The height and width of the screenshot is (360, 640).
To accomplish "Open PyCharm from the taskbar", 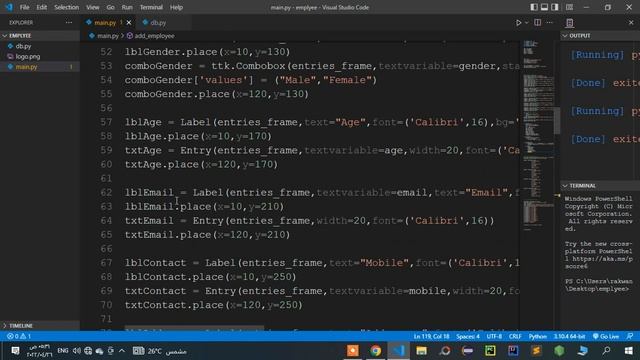I will click(x=490, y=351).
